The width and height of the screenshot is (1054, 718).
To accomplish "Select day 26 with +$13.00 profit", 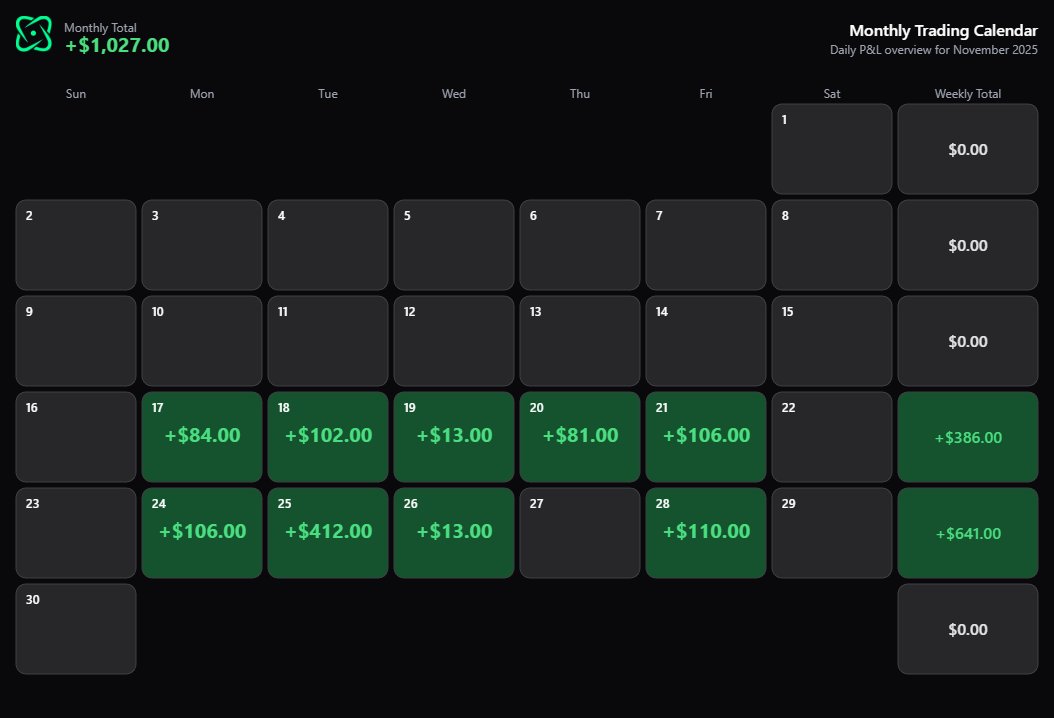I will pyautogui.click(x=454, y=533).
